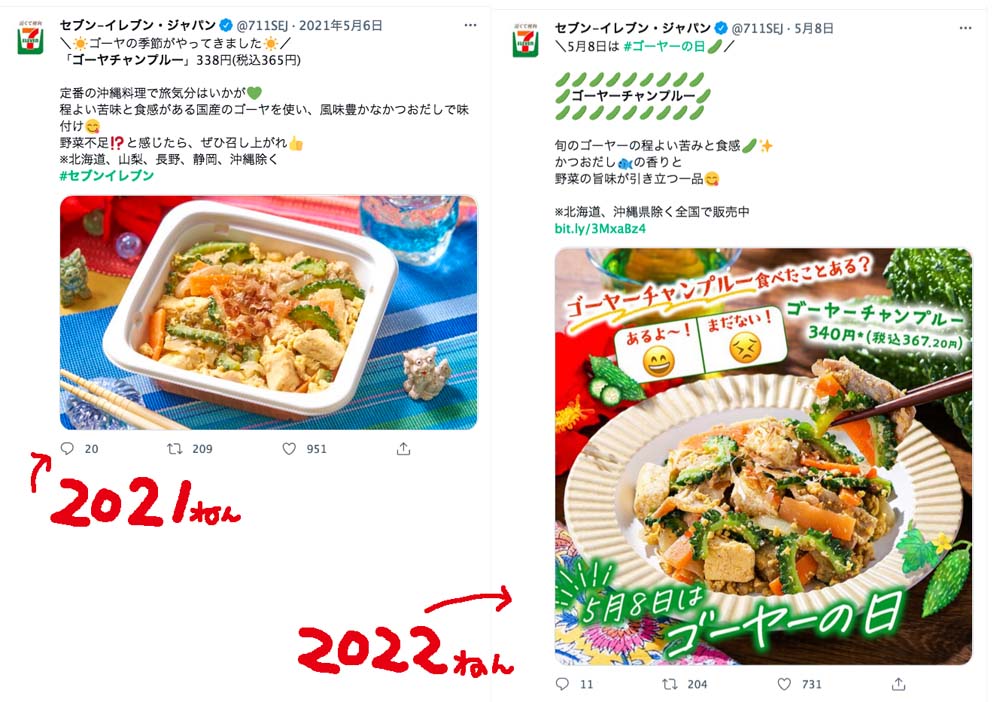Viewport: 1000px width, 702px height.
Task: Open more options on the 2021 tweet
Action: (x=470, y=25)
